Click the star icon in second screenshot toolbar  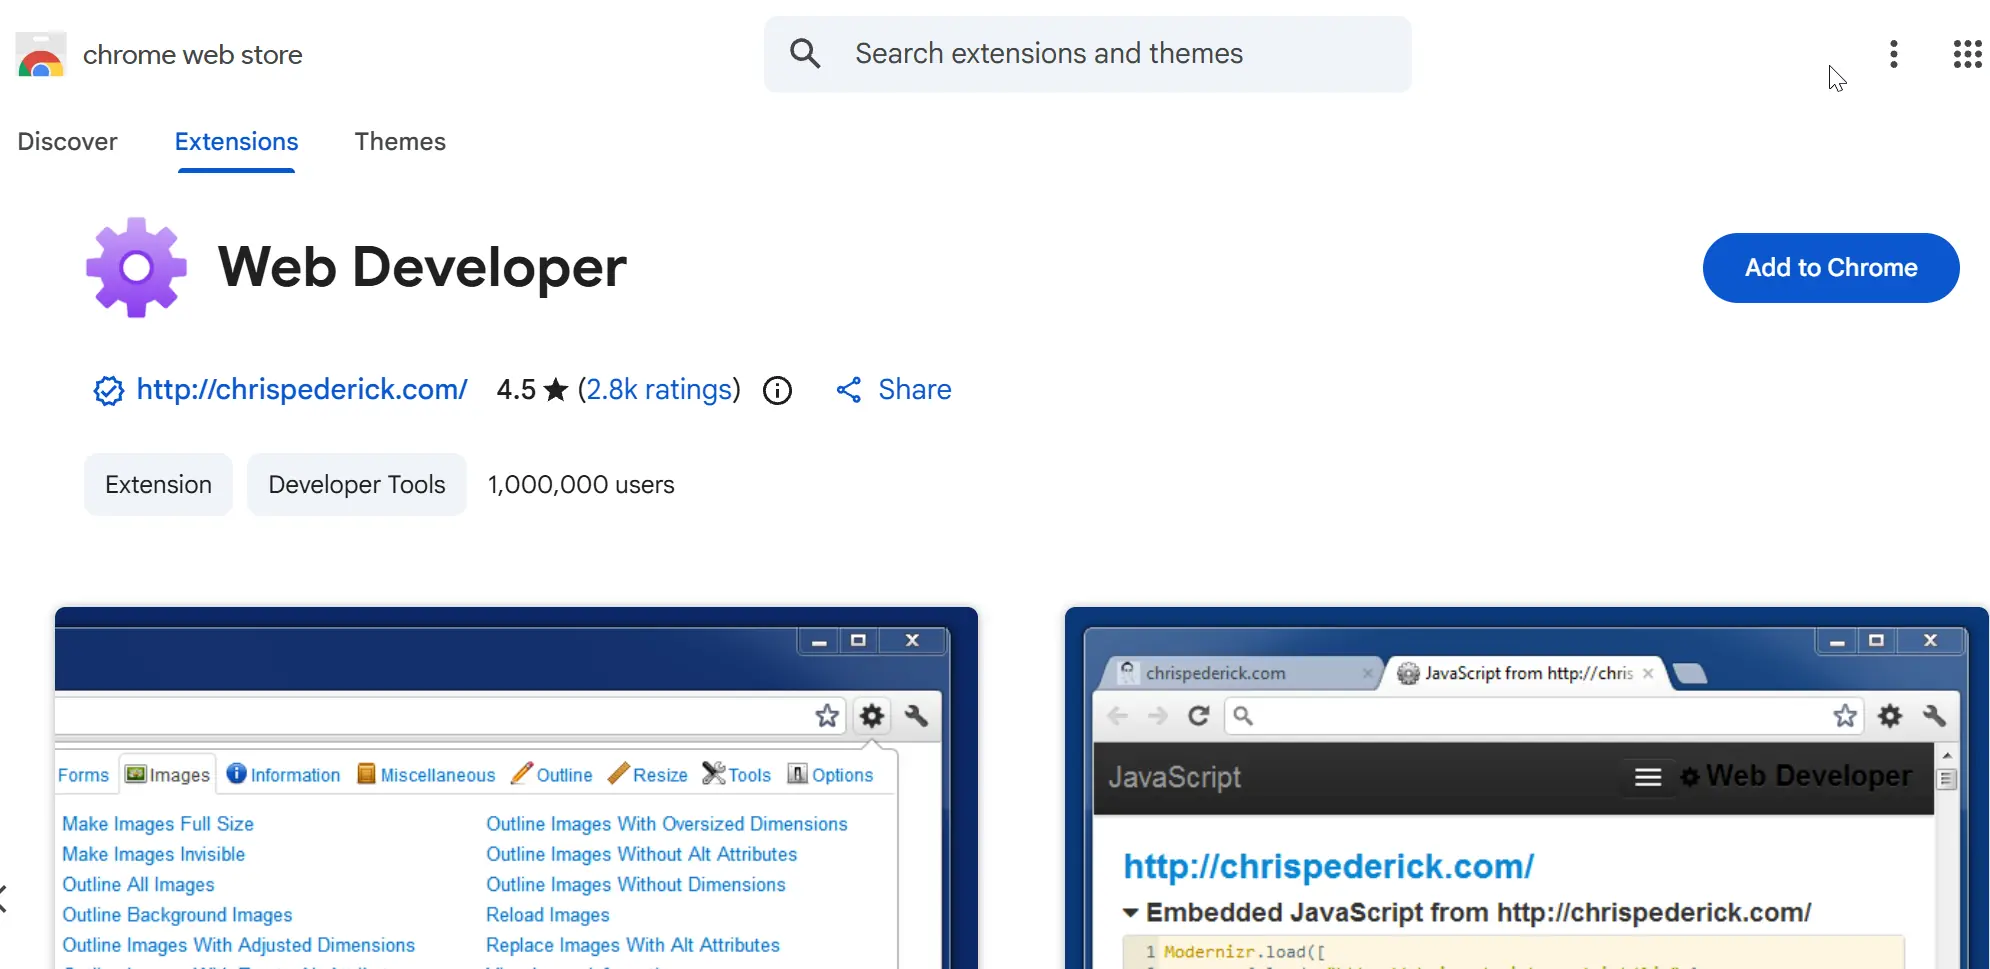1845,716
